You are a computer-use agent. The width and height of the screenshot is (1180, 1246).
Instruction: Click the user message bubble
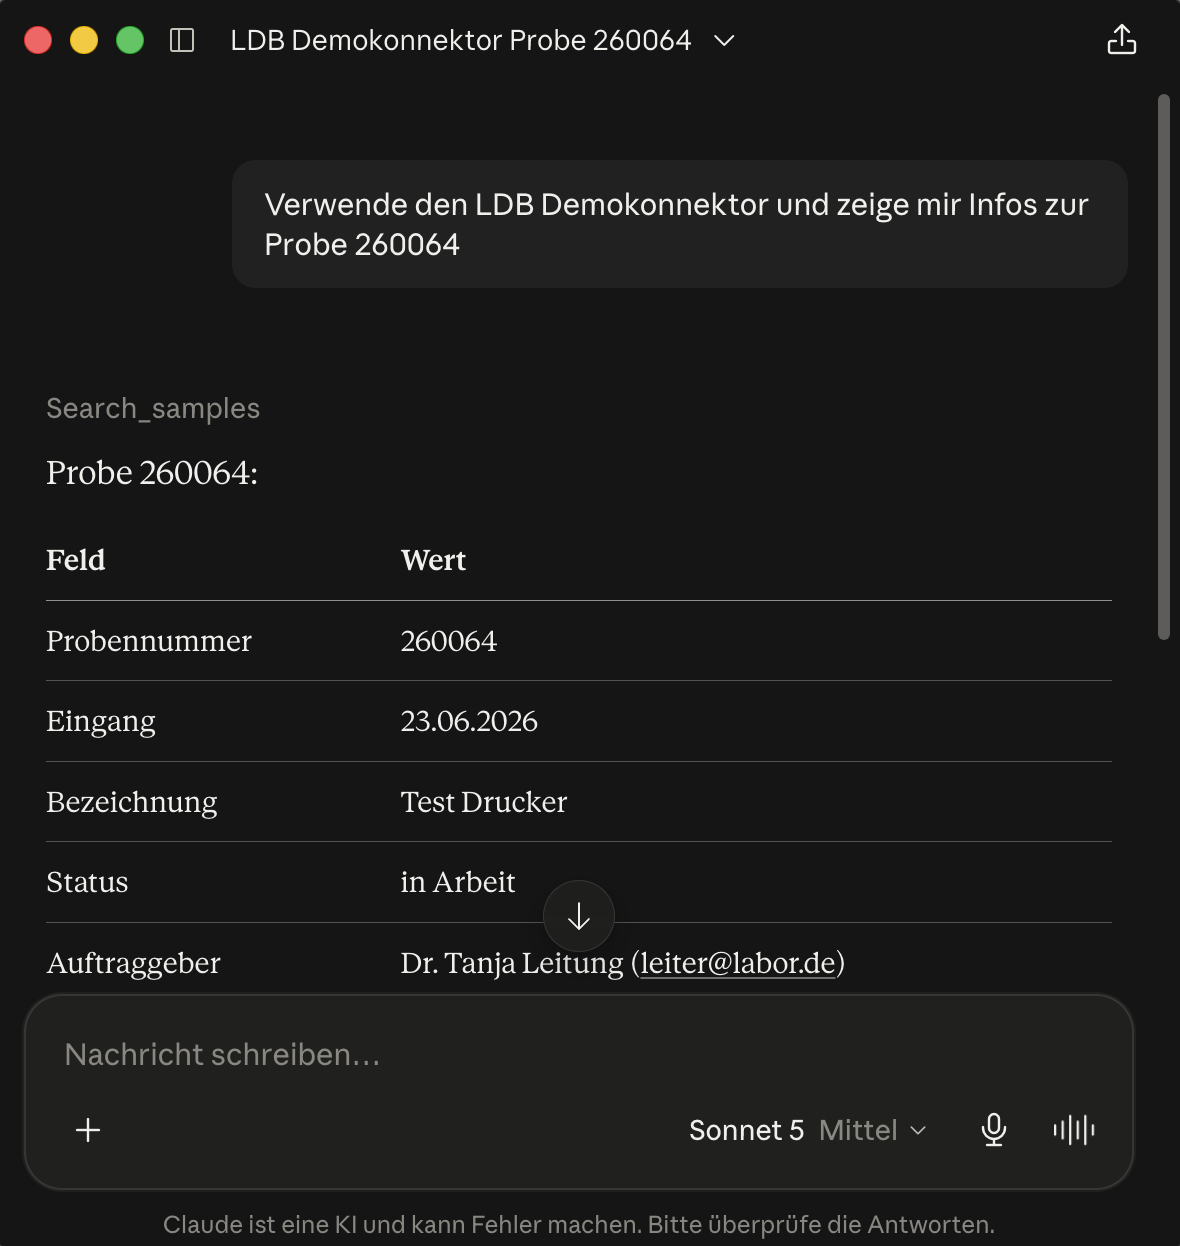tap(680, 224)
